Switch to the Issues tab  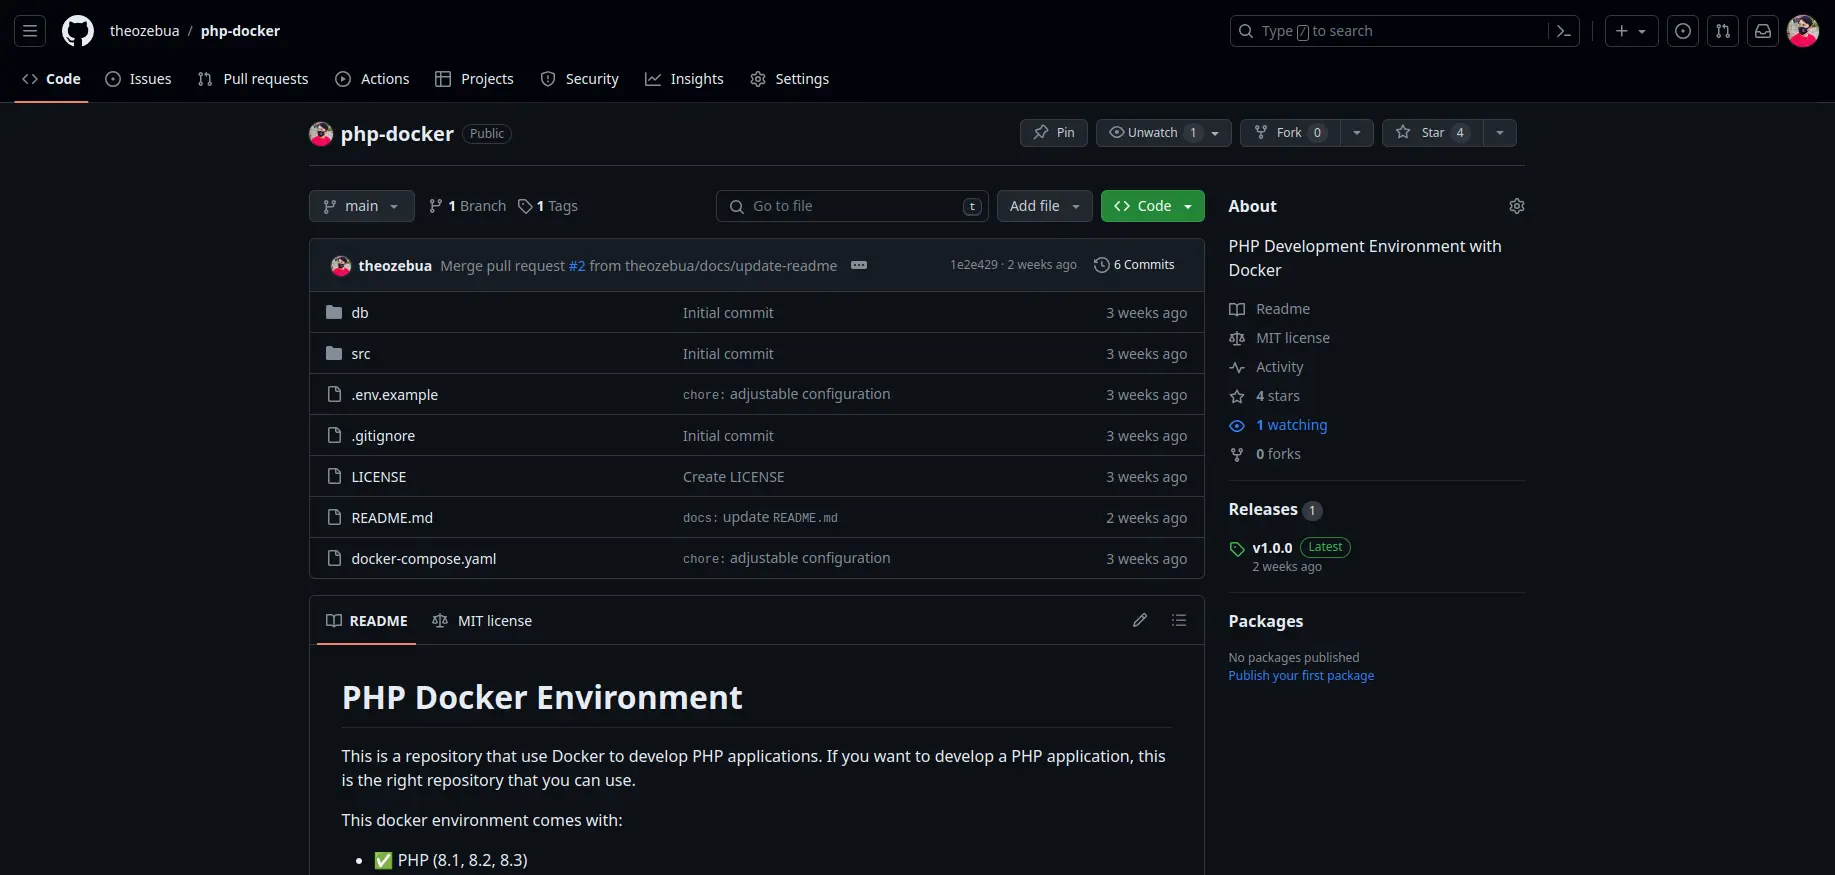[138, 79]
